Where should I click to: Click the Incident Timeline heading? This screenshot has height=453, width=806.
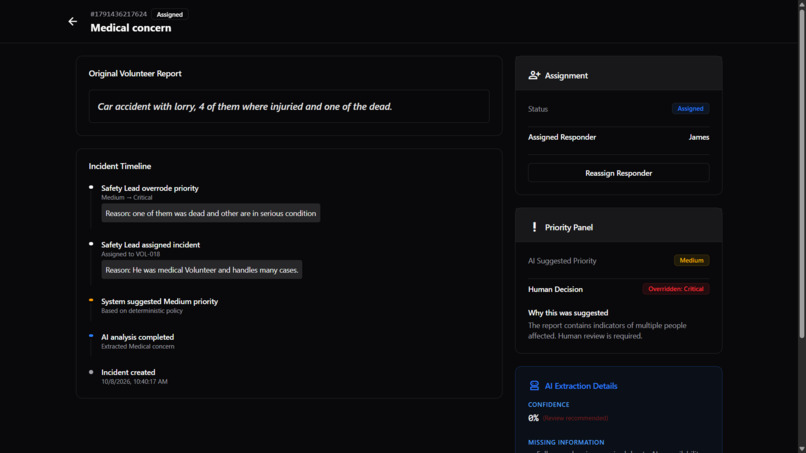tap(120, 166)
